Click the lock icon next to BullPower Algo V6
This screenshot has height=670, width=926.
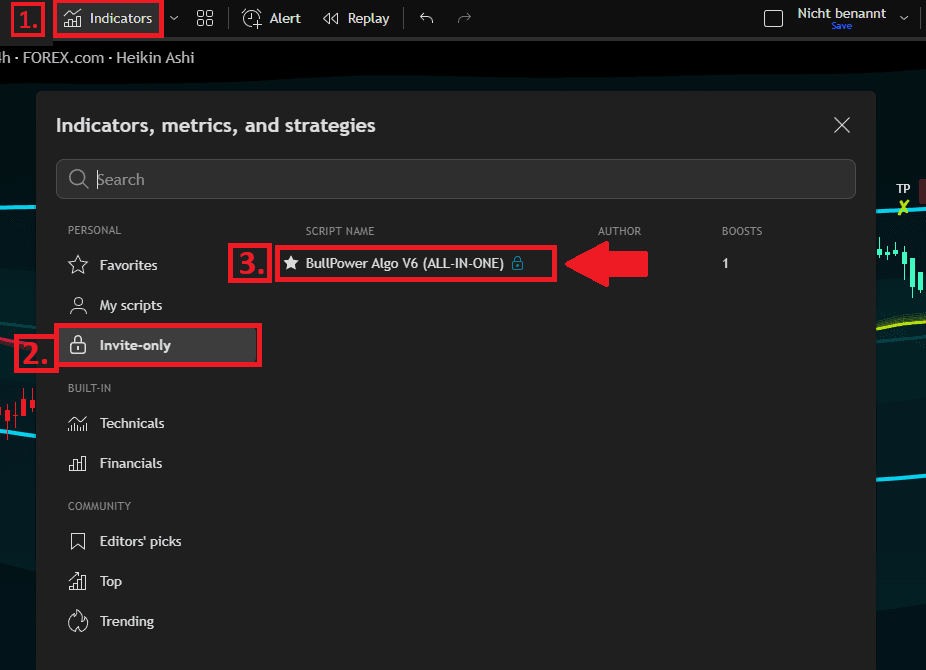coord(517,263)
